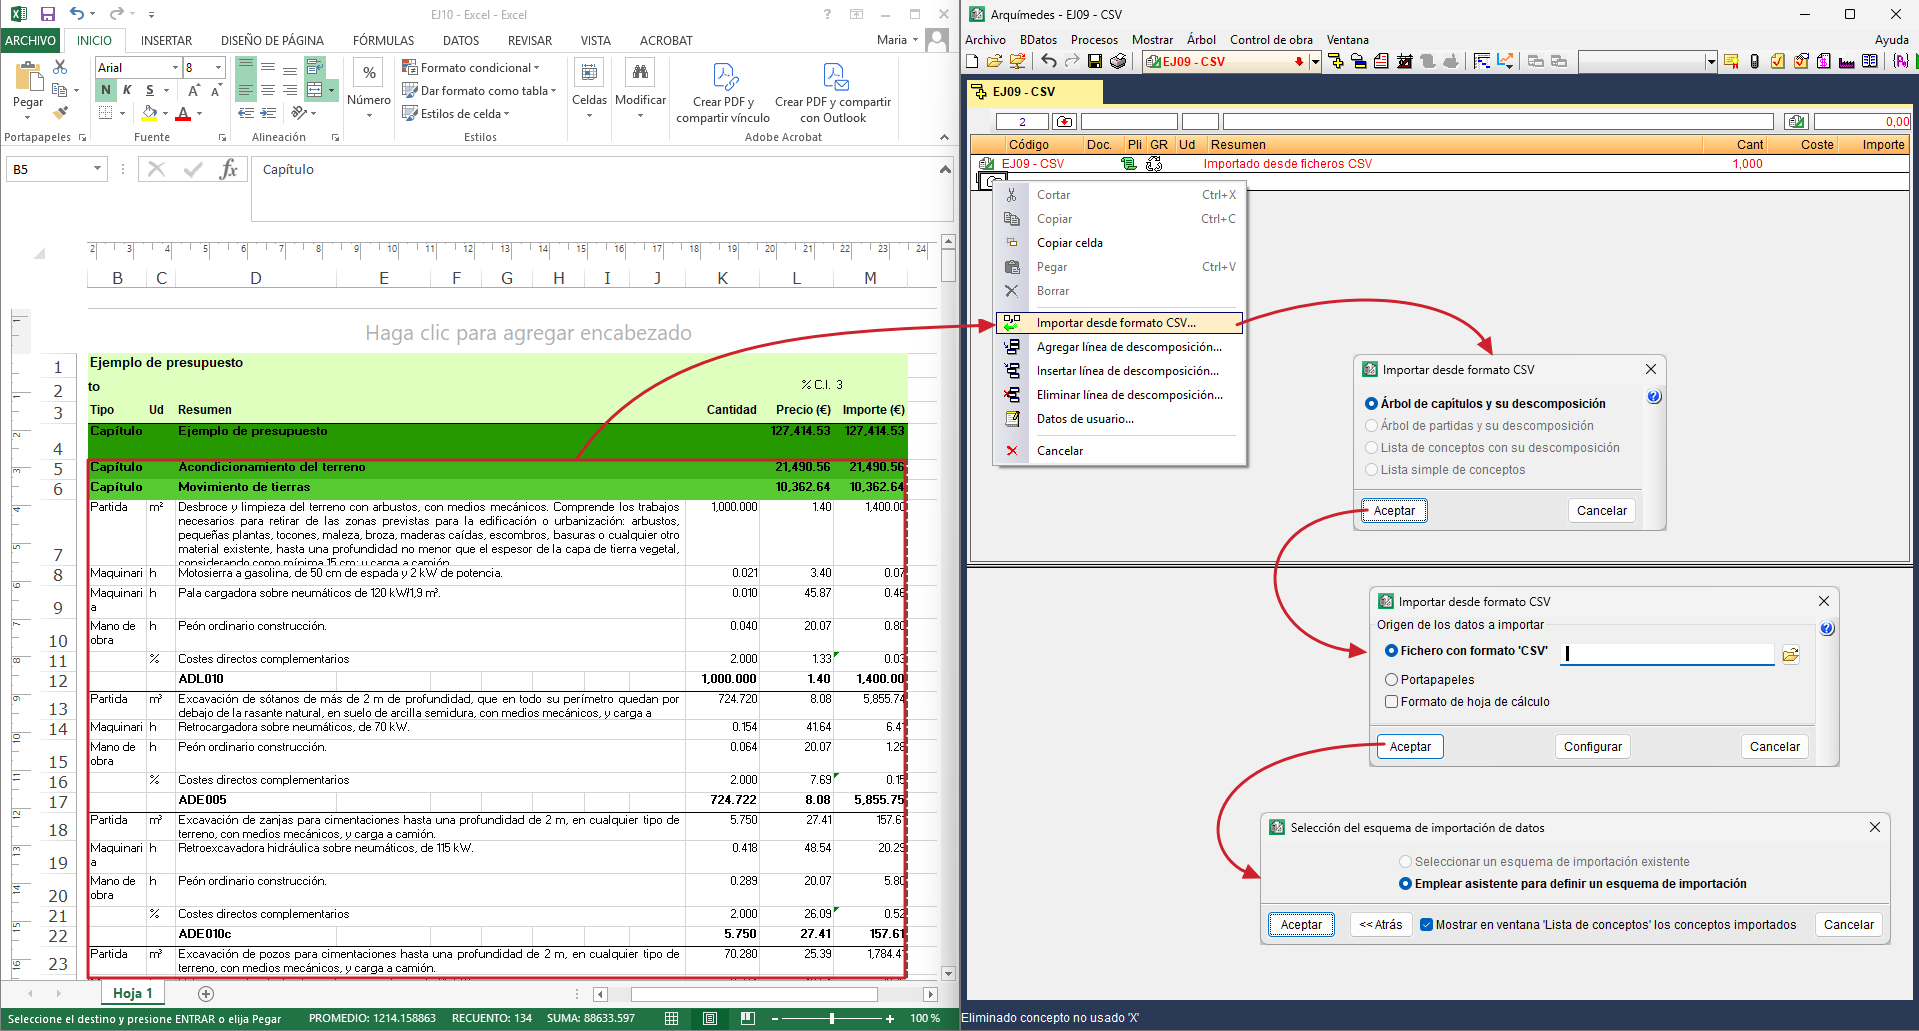
Task: Select Árbol de partidas y su descomposición option
Action: pos(1372,426)
